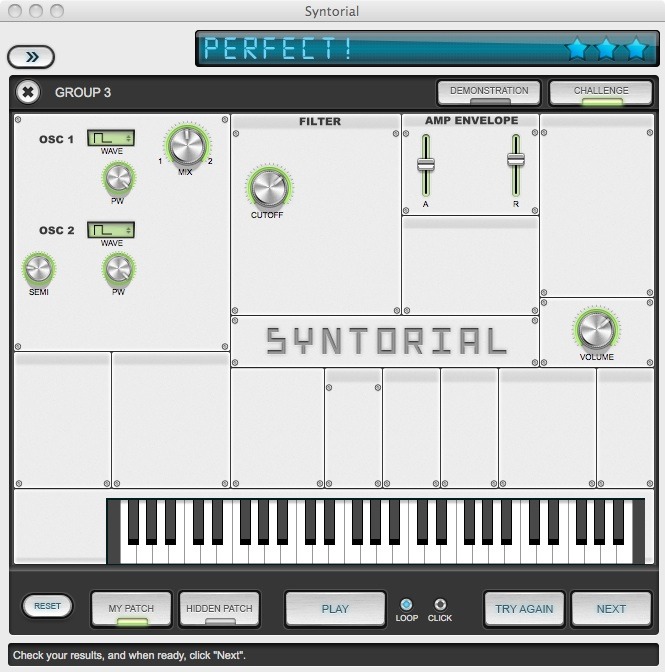The width and height of the screenshot is (665, 672).
Task: Click the Try Again button
Action: pyautogui.click(x=524, y=609)
